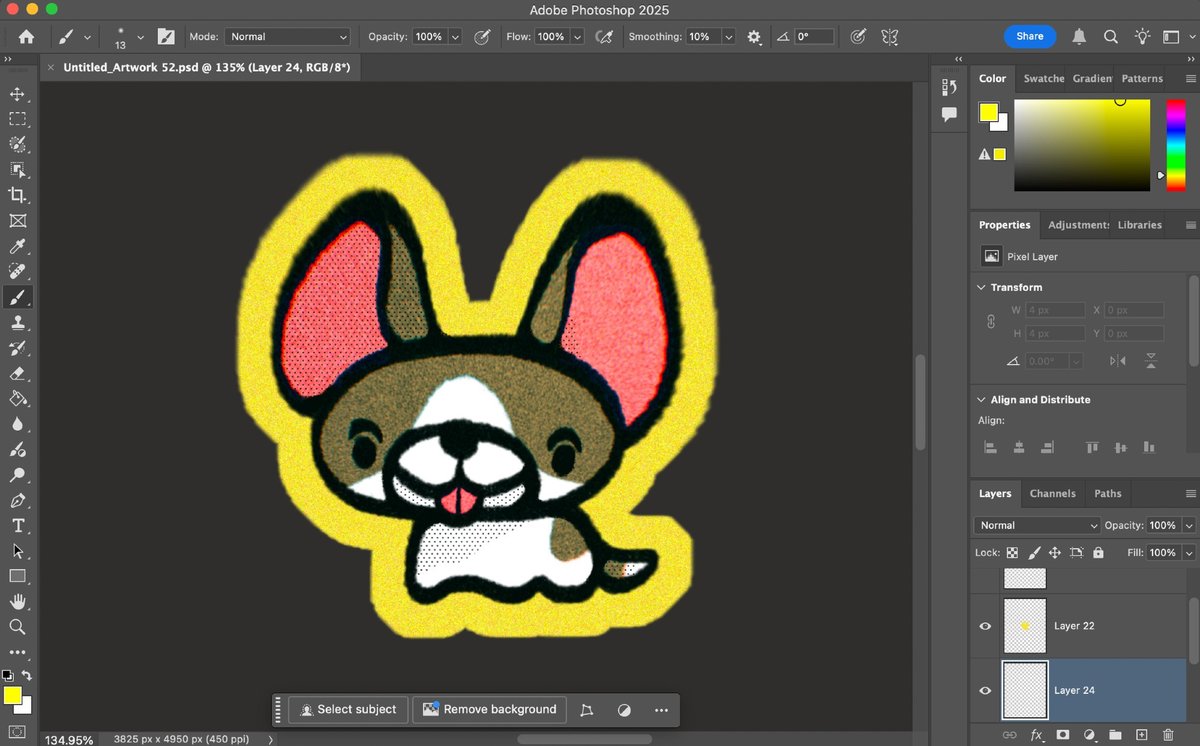The width and height of the screenshot is (1200, 746).
Task: Click the rainbow hue slider
Action: coord(1176,145)
